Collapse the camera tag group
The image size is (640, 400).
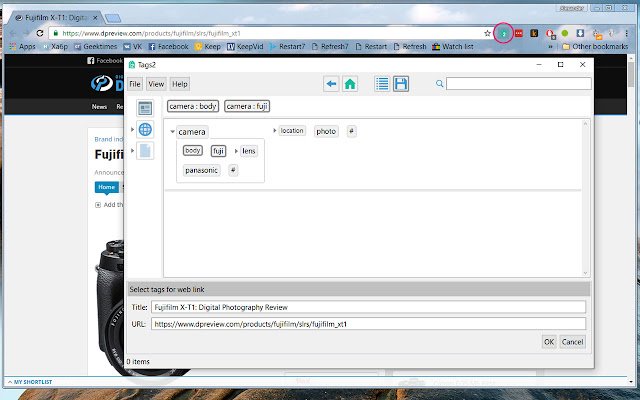[x=173, y=132]
